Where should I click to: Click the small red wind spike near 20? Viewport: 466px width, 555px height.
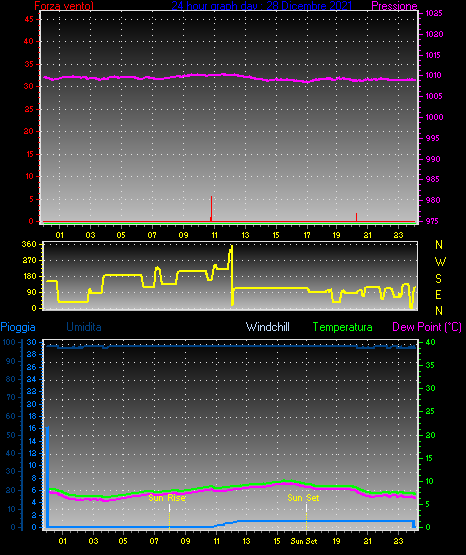pyautogui.click(x=356, y=217)
